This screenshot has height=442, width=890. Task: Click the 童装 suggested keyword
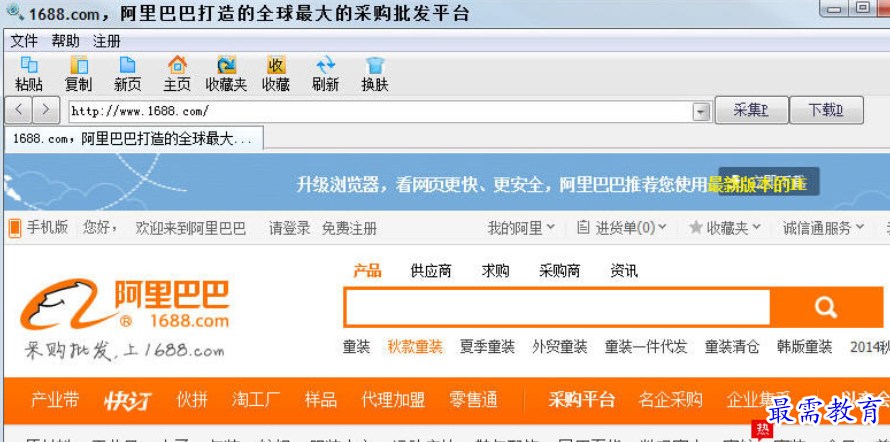(356, 346)
